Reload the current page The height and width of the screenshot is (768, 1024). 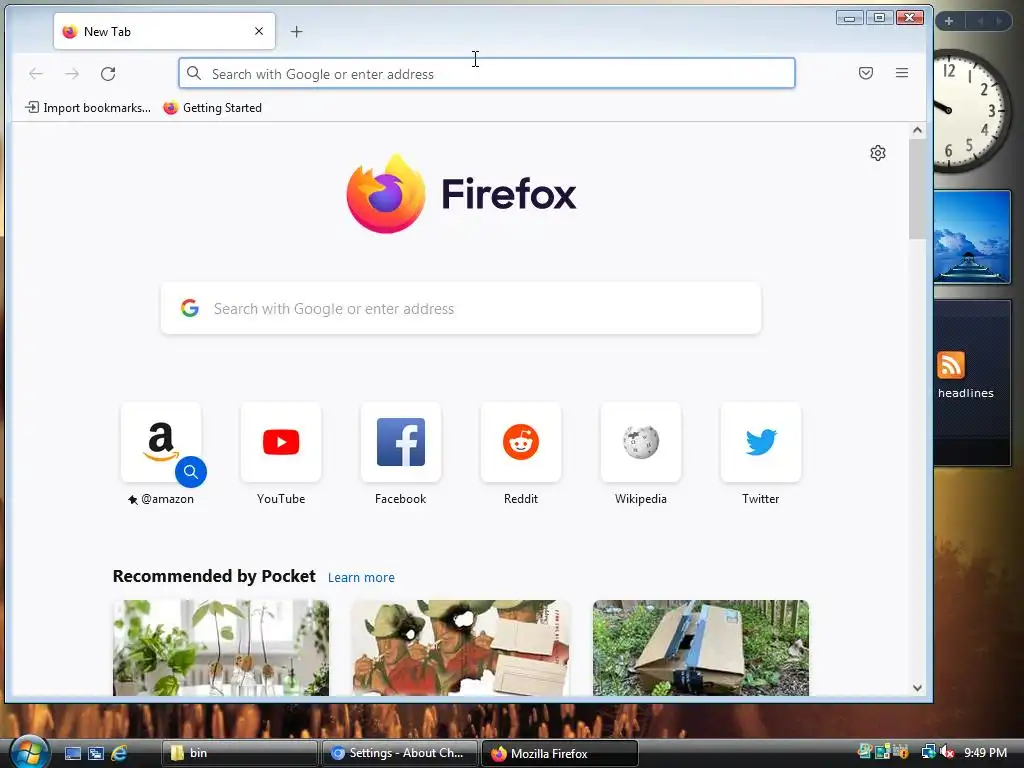click(108, 74)
